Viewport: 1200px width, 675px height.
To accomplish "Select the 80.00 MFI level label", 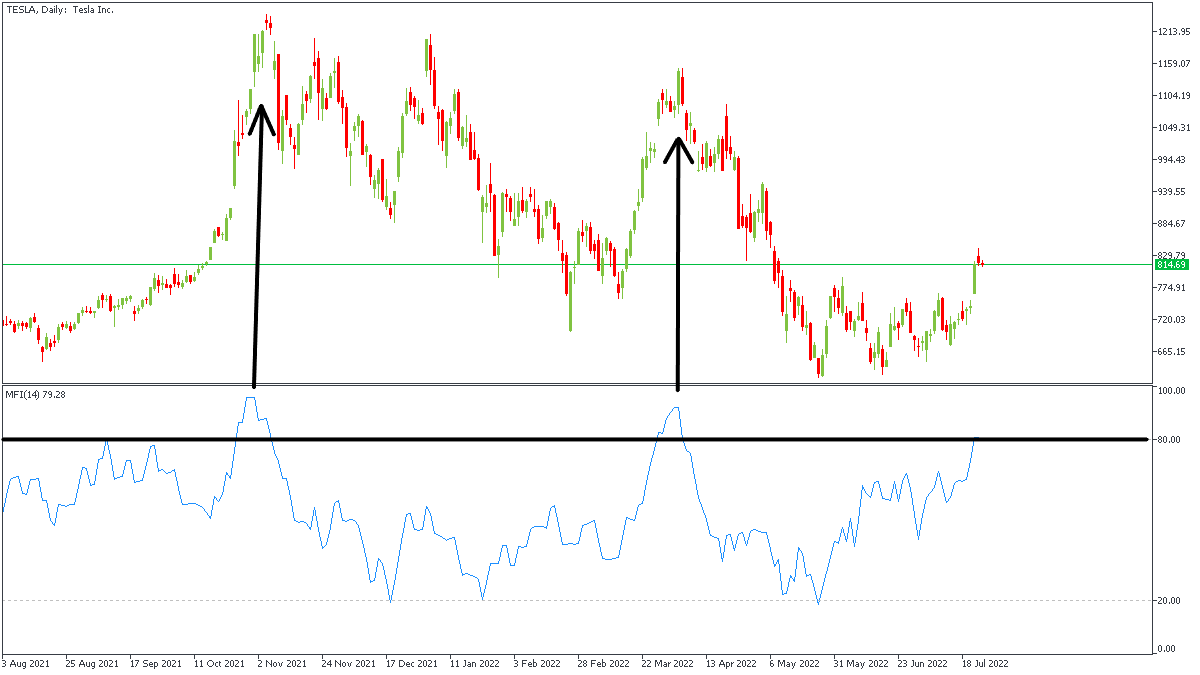I will point(1170,440).
